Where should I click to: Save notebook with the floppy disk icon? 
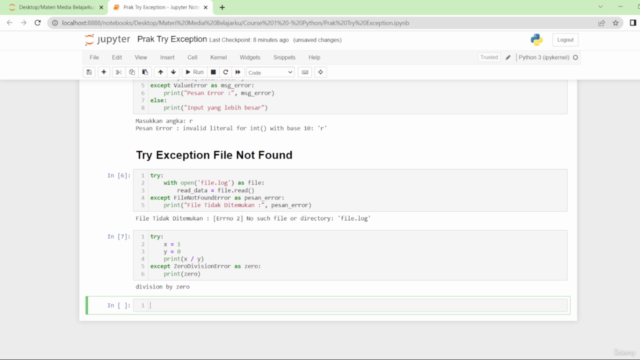89,72
